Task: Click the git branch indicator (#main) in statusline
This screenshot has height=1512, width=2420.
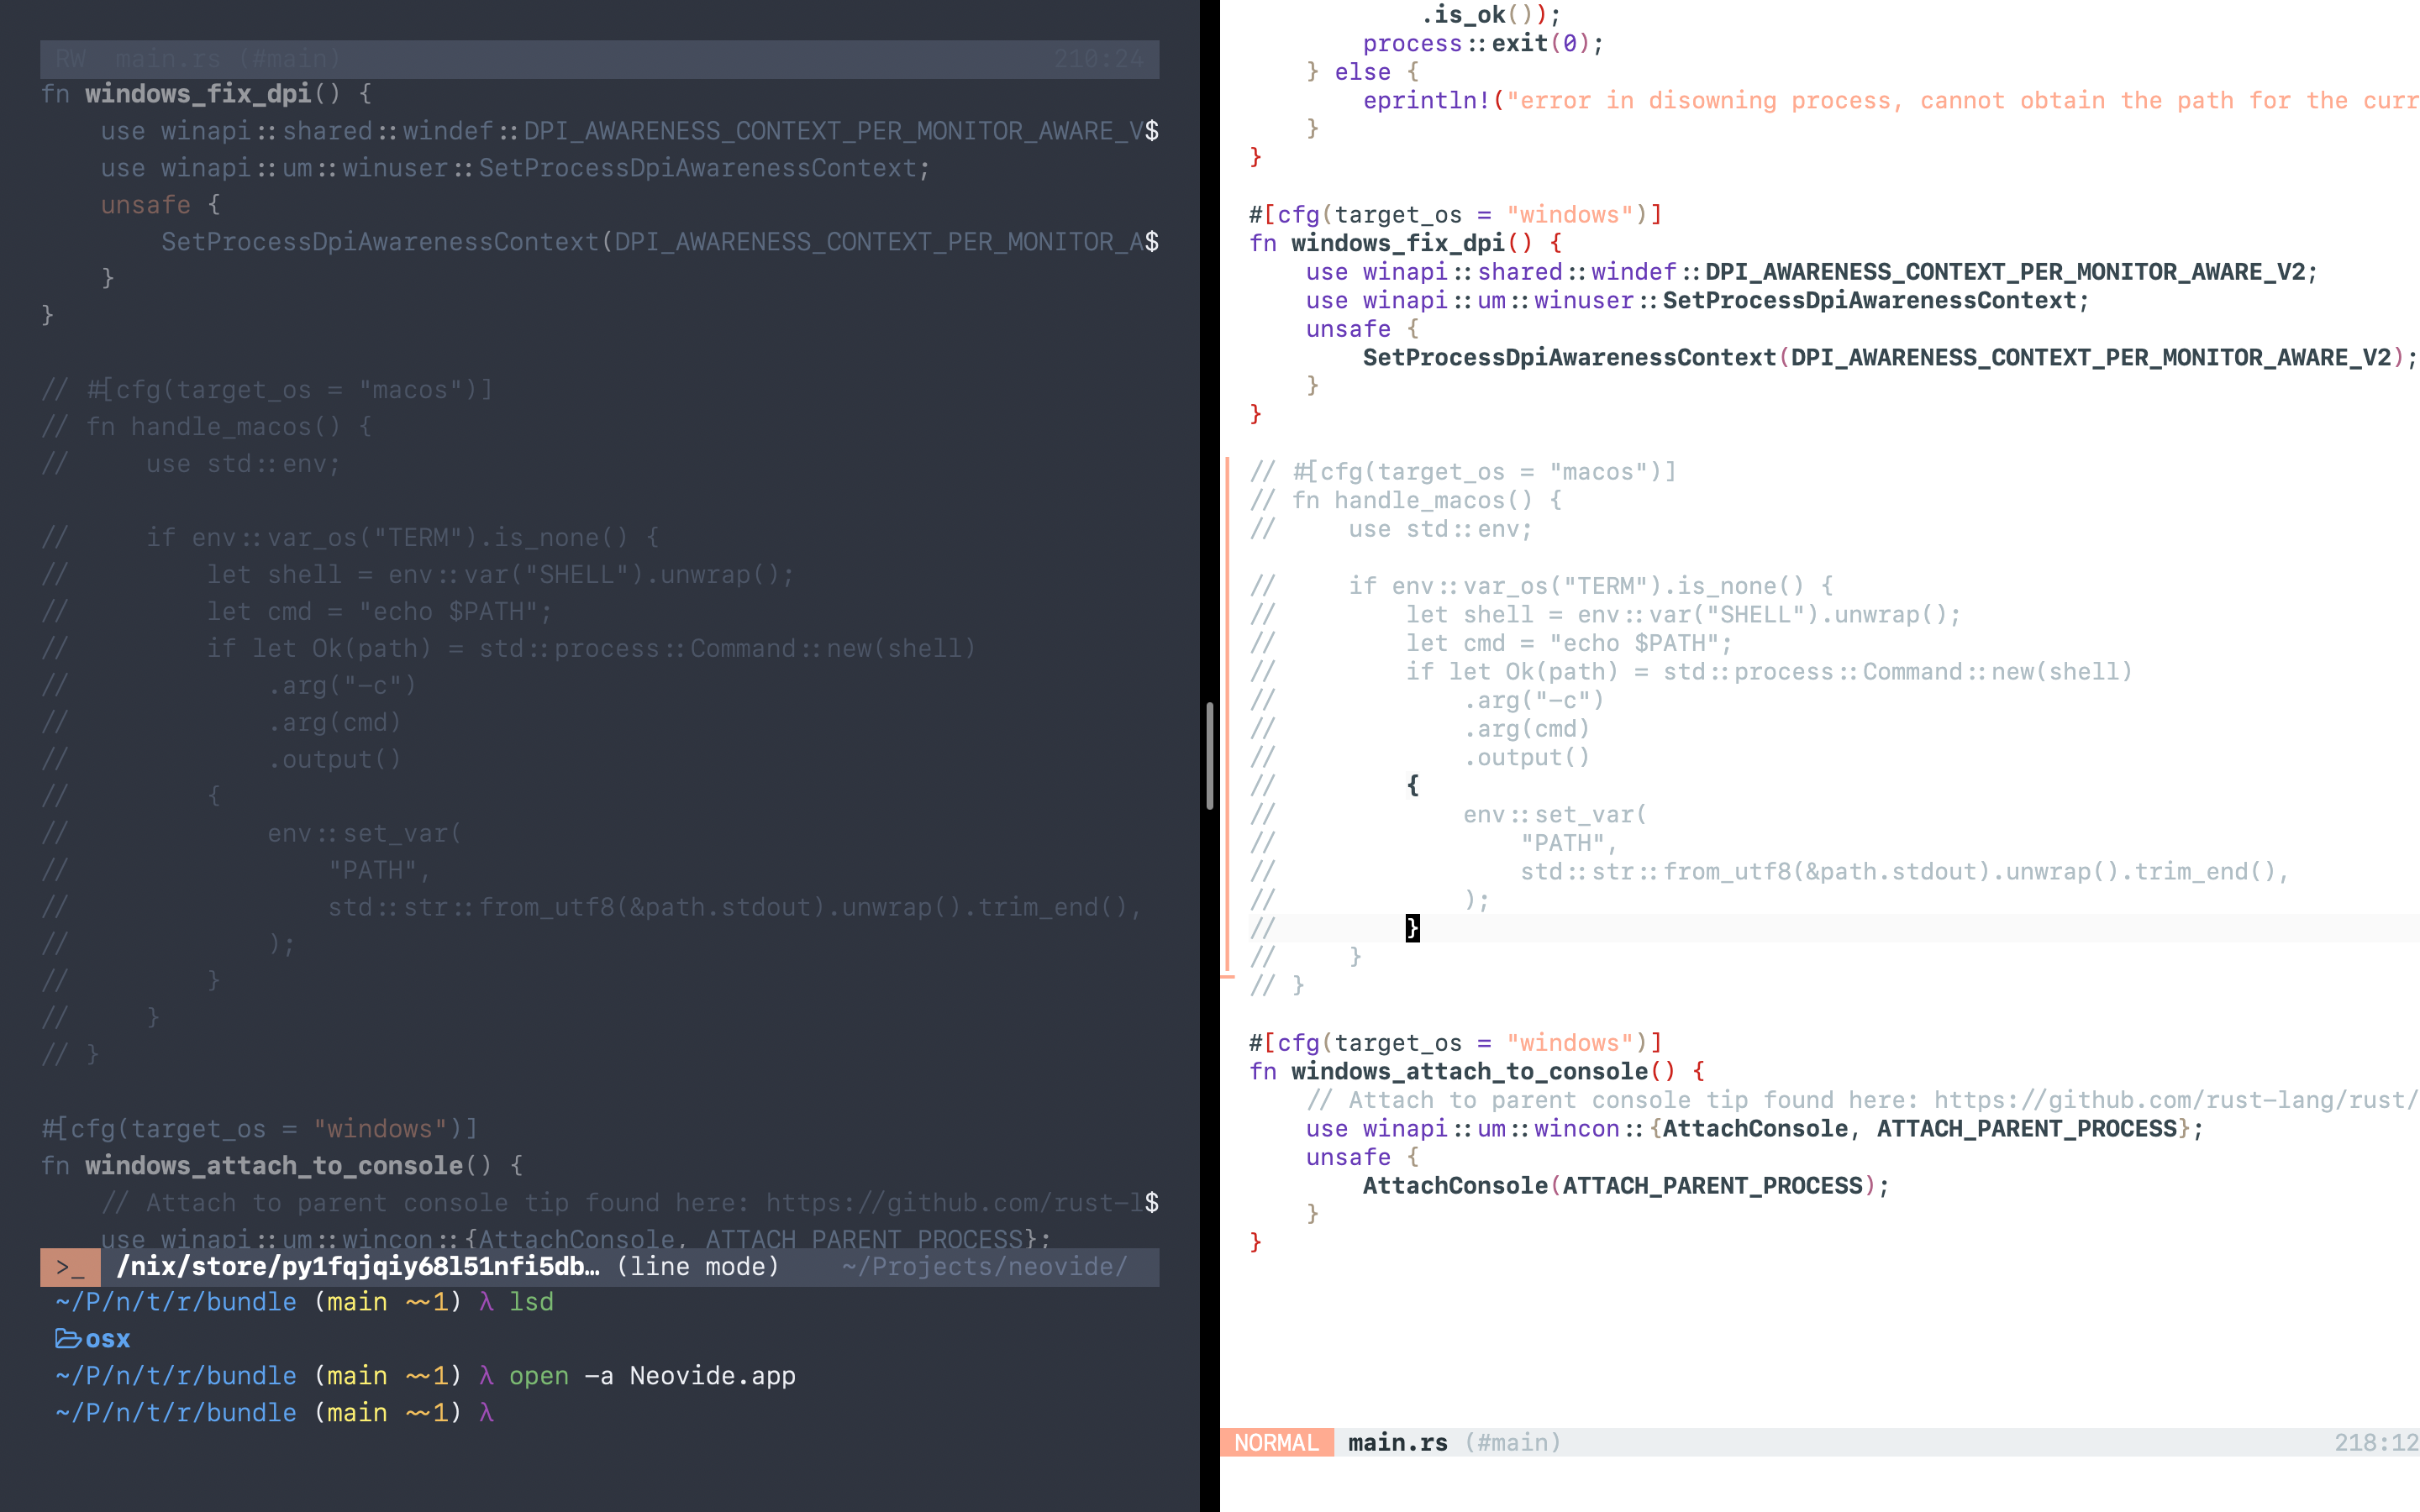Action: point(1513,1442)
